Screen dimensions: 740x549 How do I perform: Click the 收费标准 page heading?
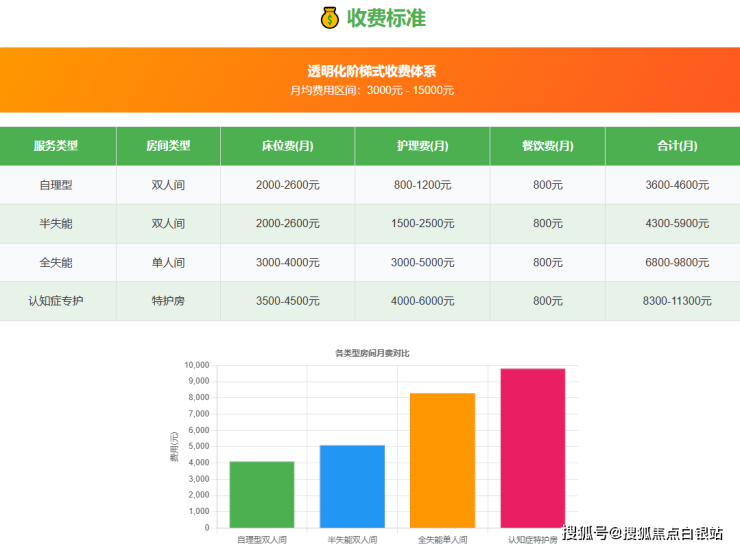click(x=386, y=18)
